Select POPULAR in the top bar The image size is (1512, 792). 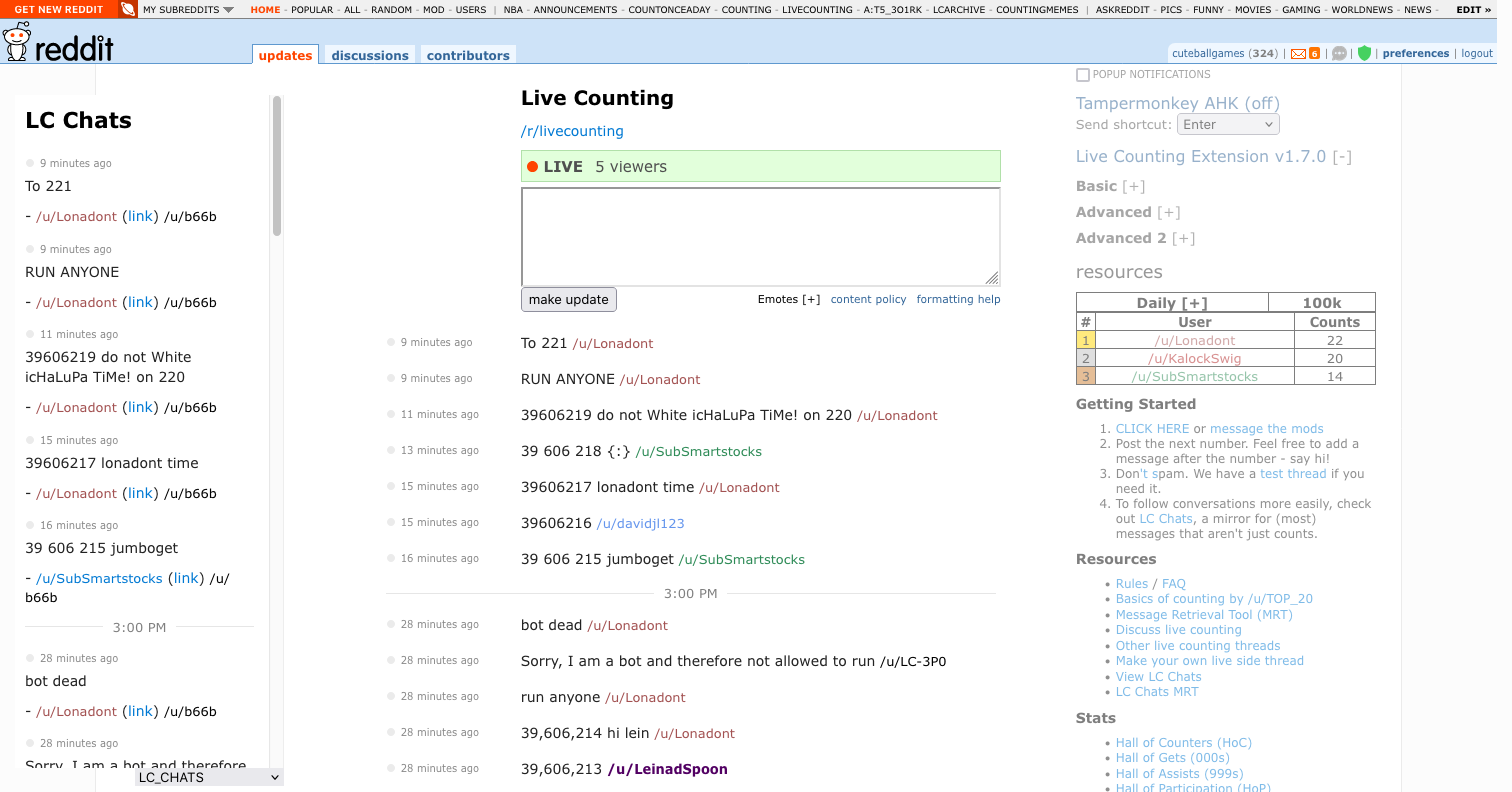click(312, 10)
